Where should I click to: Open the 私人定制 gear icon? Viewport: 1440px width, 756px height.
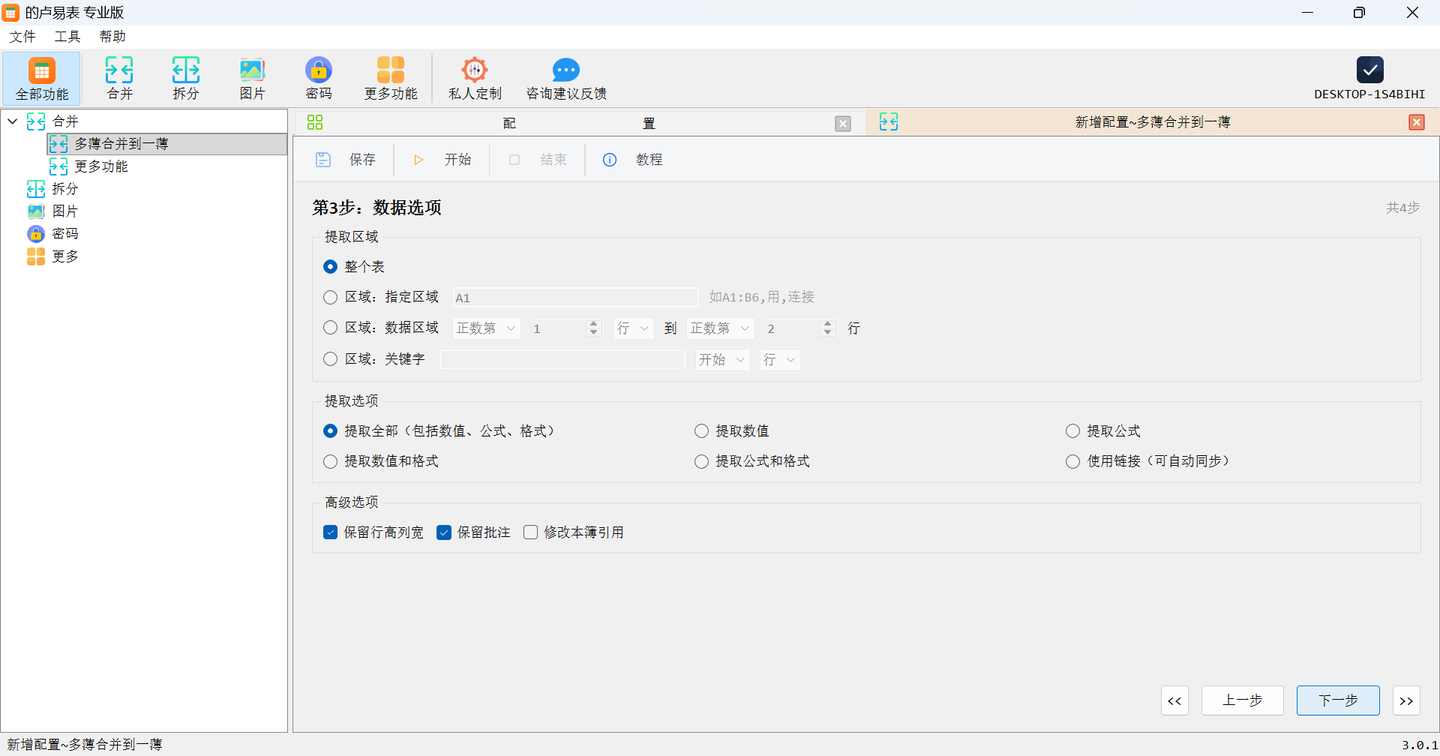click(474, 70)
